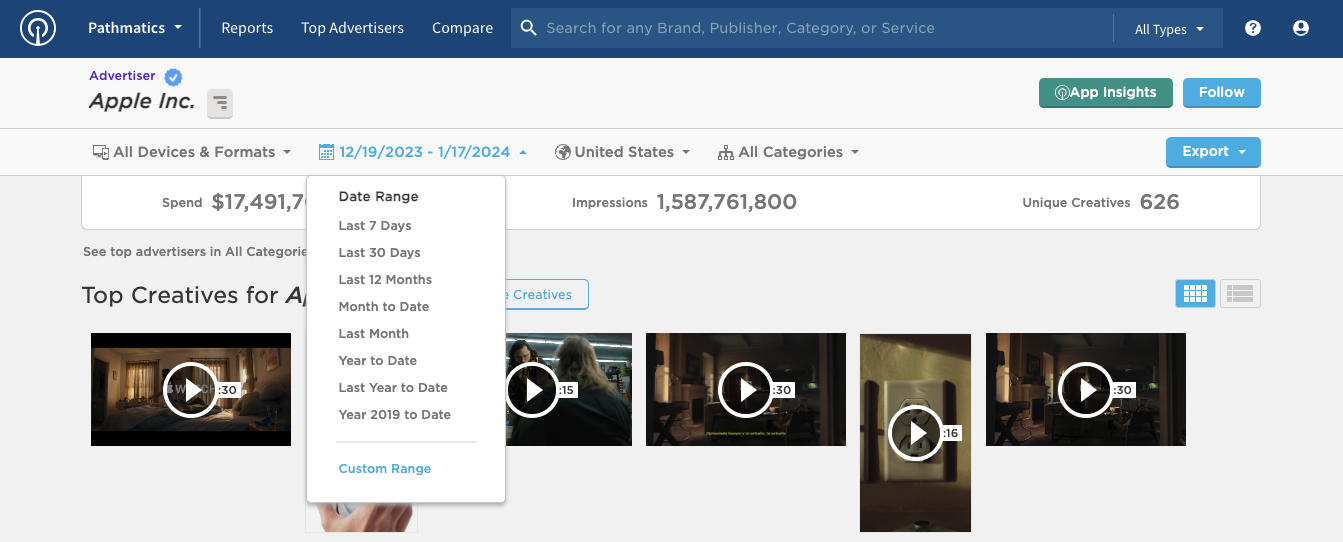Click the Unique Creatives count 626
This screenshot has height=542, width=1343.
[x=1160, y=202]
